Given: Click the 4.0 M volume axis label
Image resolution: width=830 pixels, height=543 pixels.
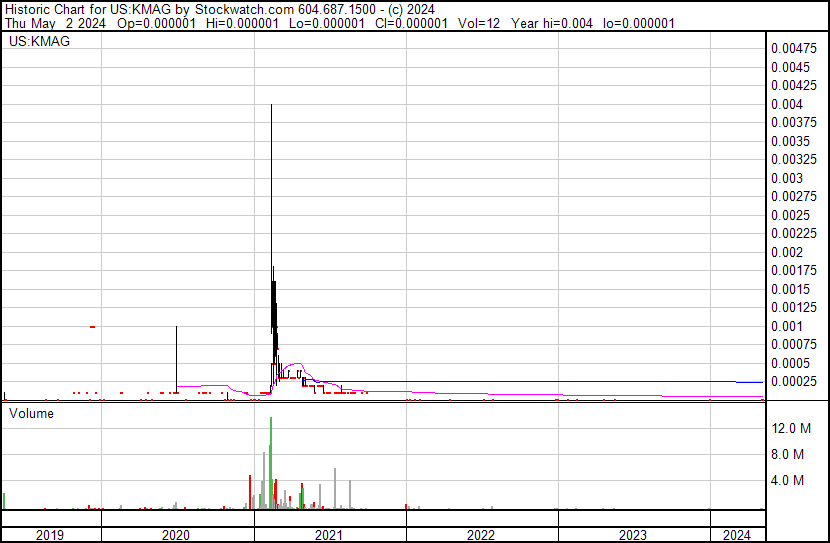Looking at the screenshot, I should 788,480.
